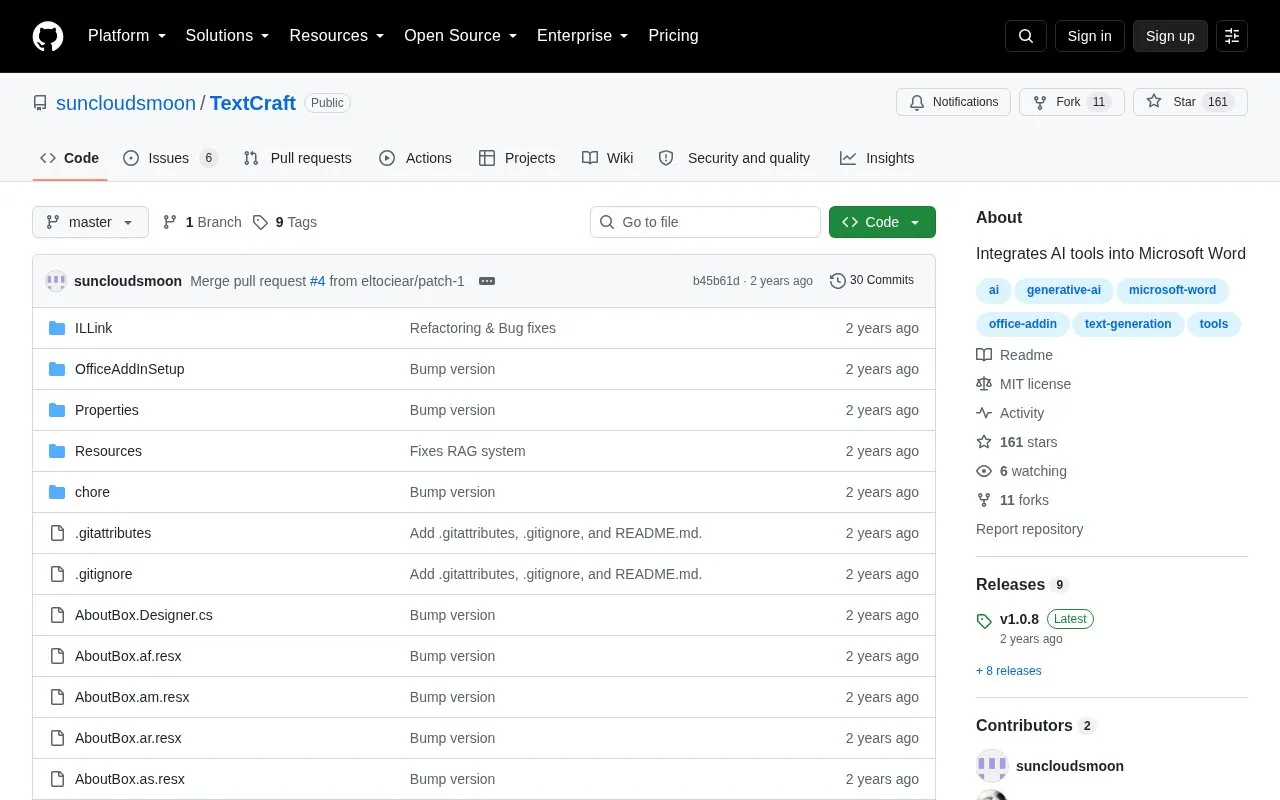Click the Go to file field
The image size is (1280, 800).
(x=705, y=222)
